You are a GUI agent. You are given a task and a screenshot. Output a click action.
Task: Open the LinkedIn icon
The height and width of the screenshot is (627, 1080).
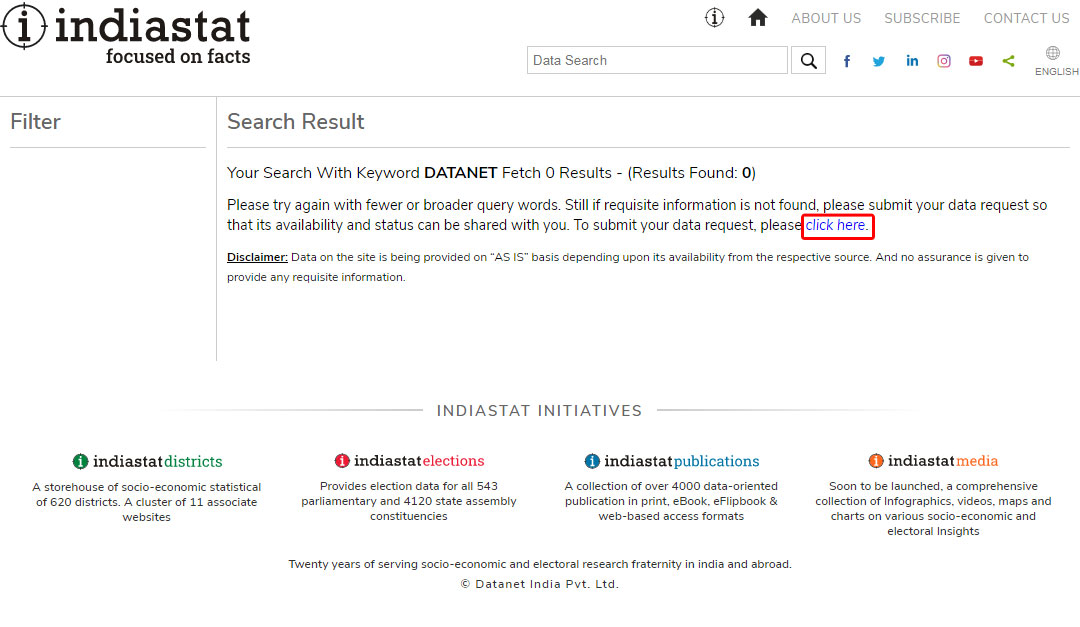(912, 61)
